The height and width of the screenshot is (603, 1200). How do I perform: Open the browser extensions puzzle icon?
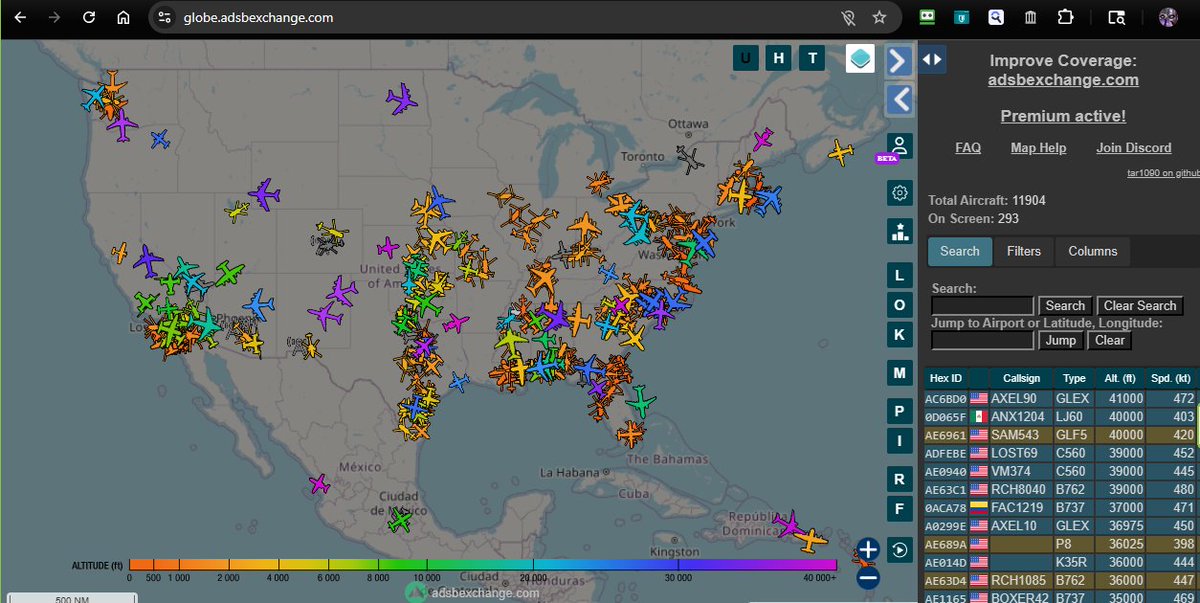[1065, 17]
